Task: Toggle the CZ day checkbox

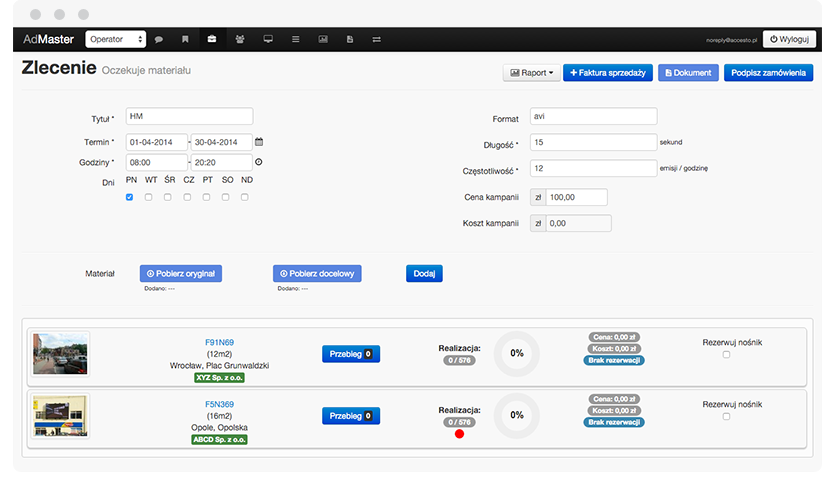Action: click(x=187, y=197)
